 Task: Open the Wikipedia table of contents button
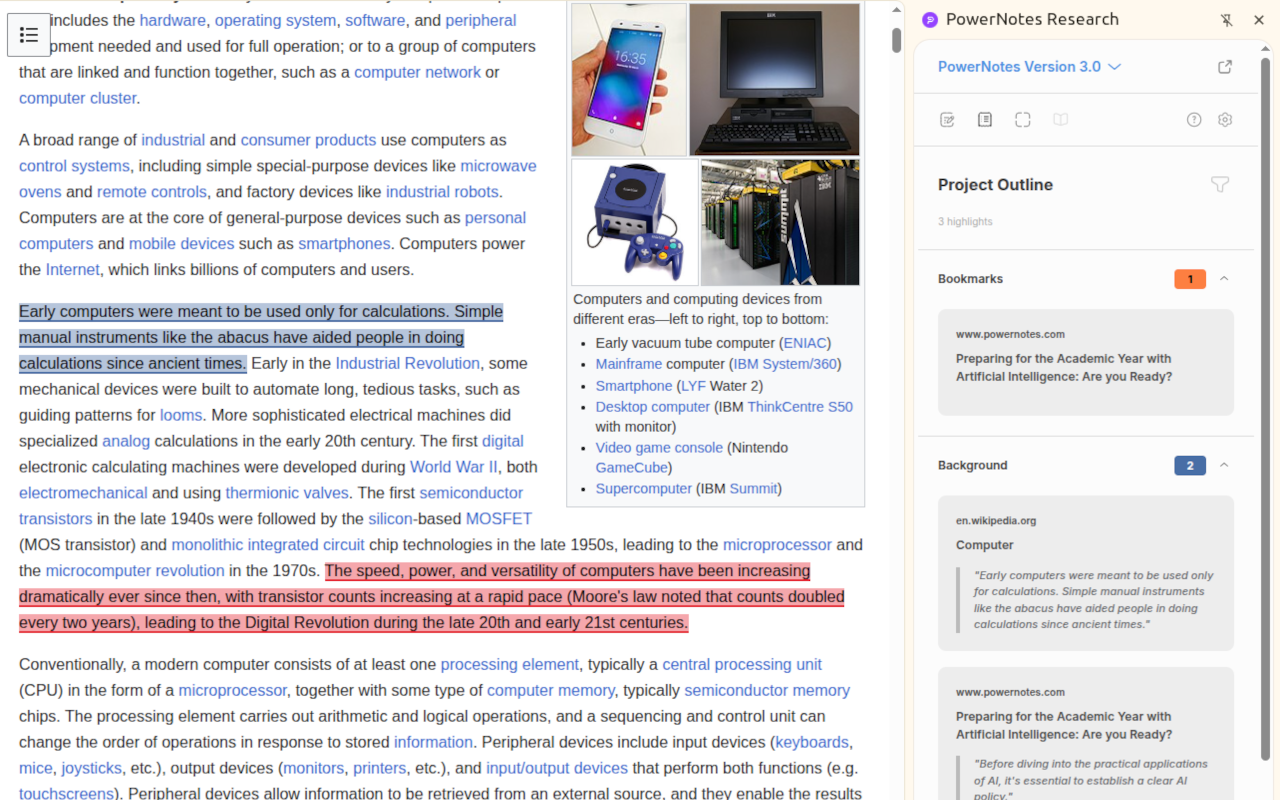click(x=29, y=35)
